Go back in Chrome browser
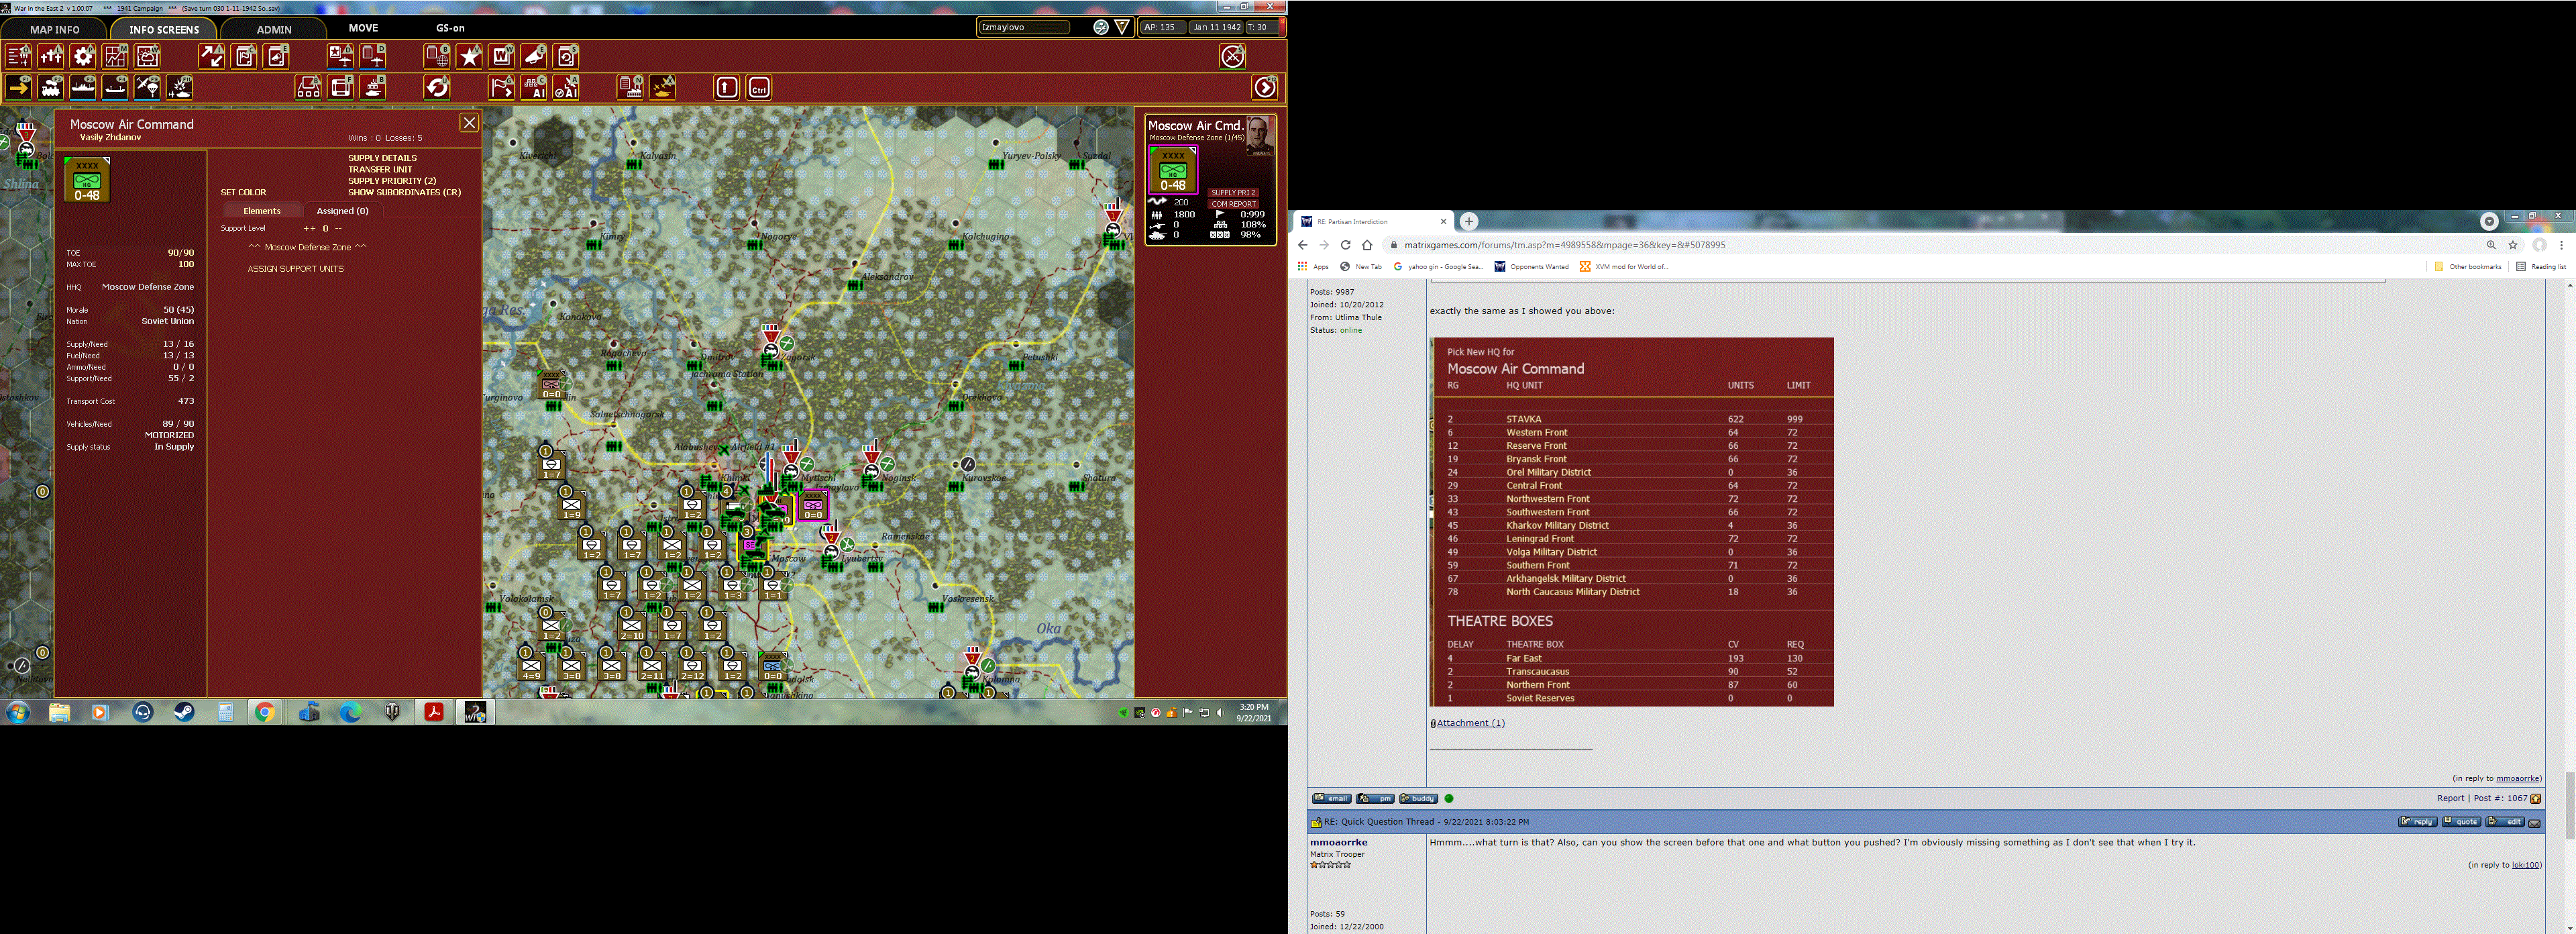 [1302, 245]
